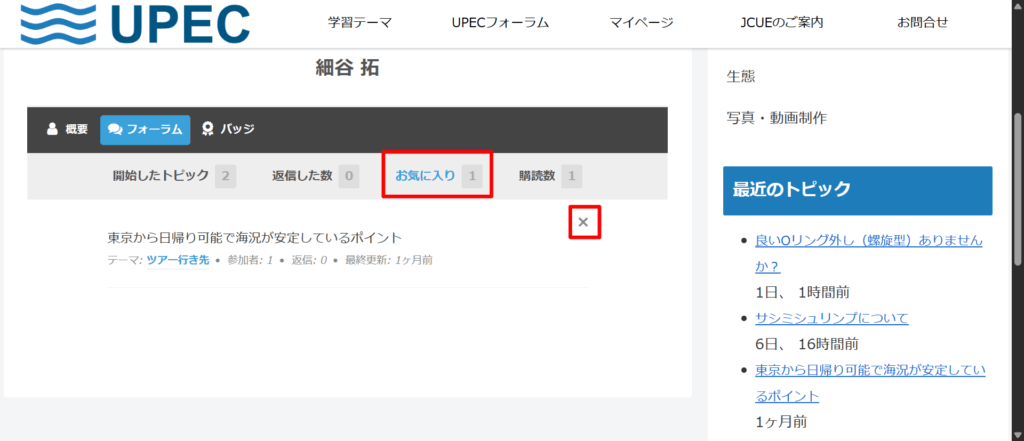Open JCUEのご案内 in the navigation bar
1024x441 pixels.
click(x=783, y=23)
